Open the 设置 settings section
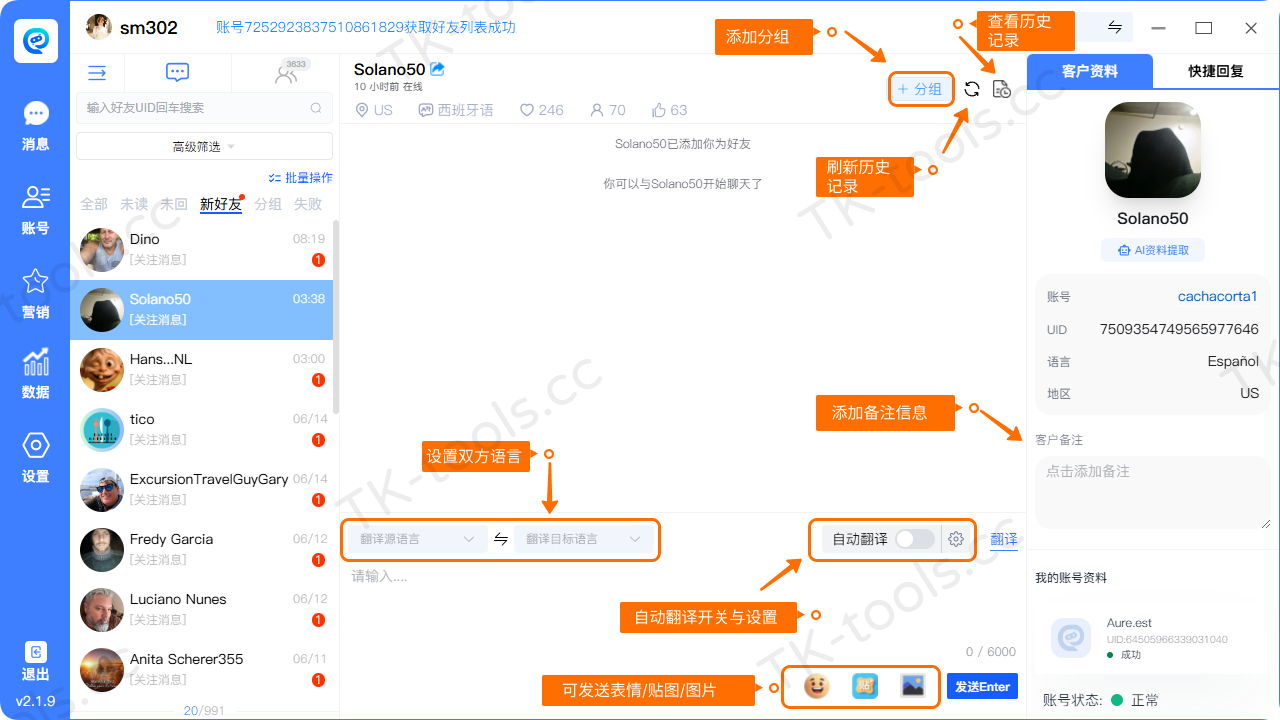Viewport: 1280px width, 720px height. [35, 458]
